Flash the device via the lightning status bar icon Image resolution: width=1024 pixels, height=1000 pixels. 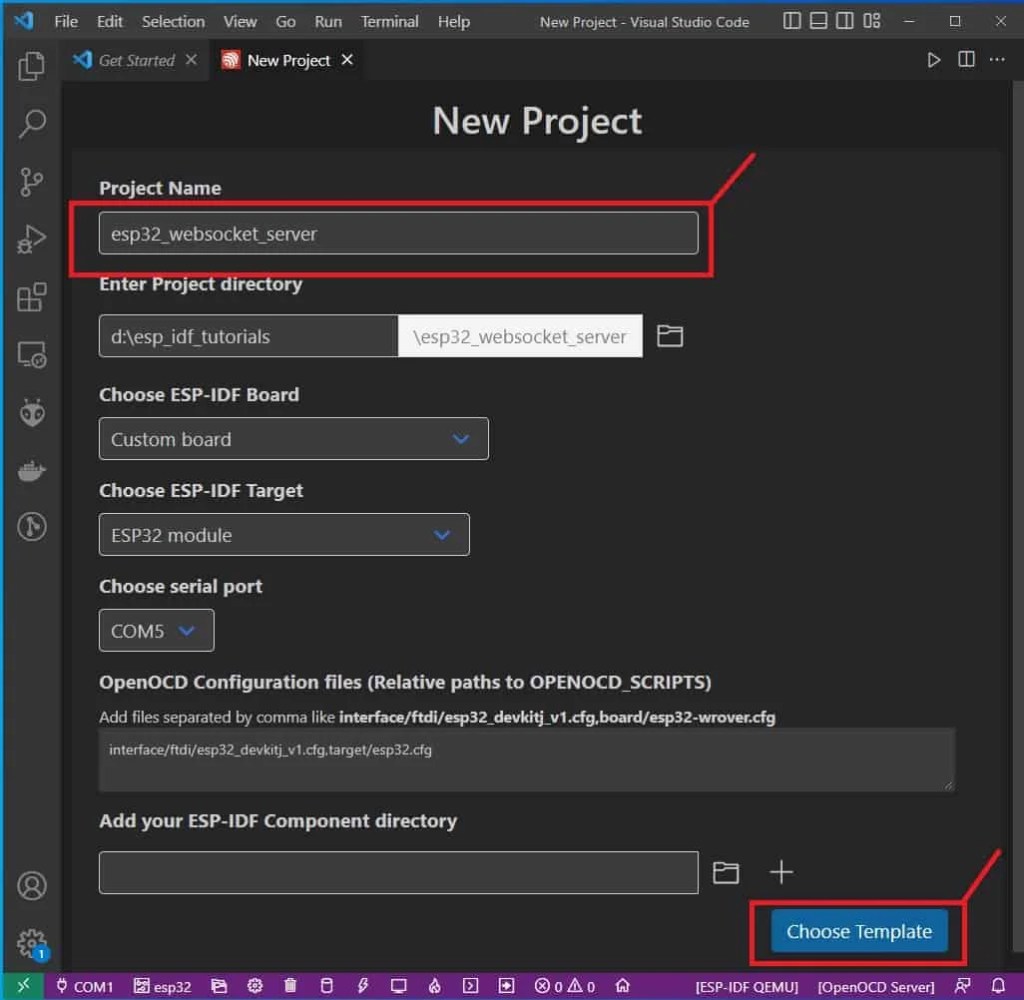(x=361, y=986)
